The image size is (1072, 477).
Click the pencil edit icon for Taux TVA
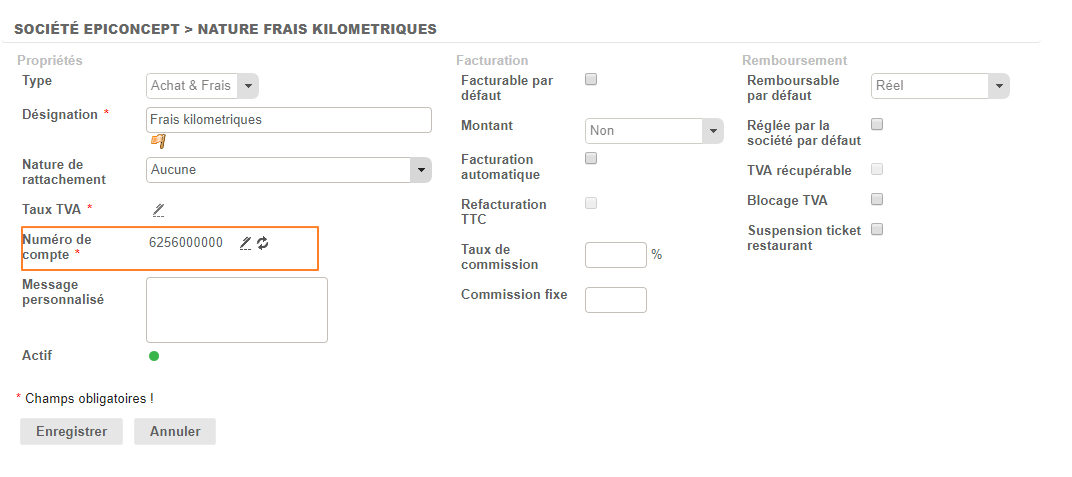pos(158,209)
